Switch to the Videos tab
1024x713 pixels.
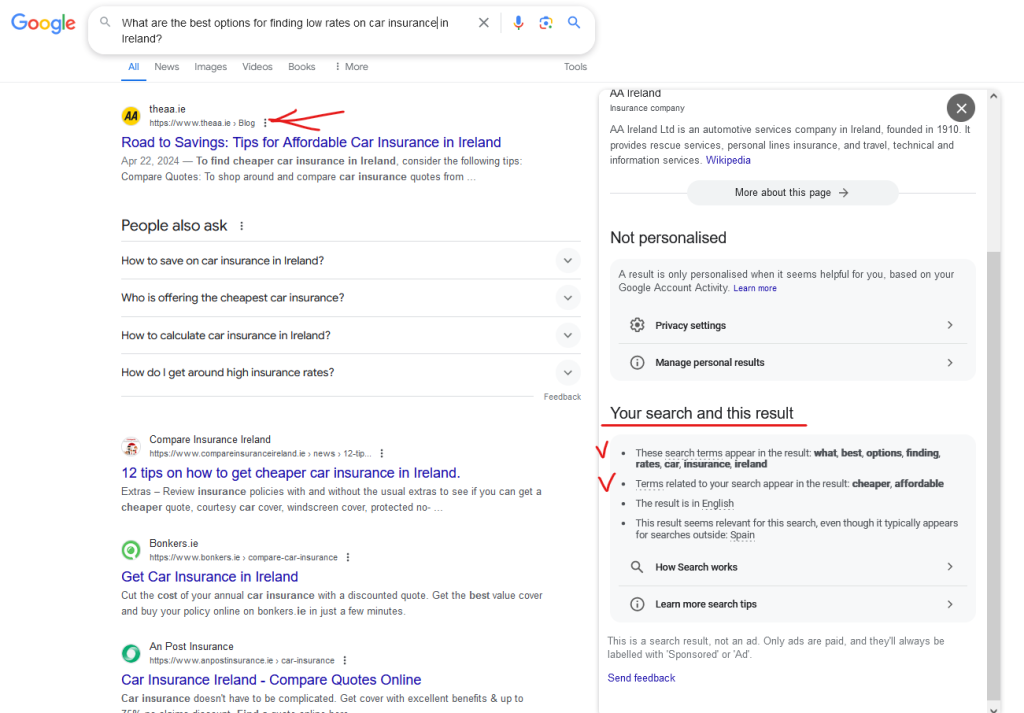click(x=257, y=67)
